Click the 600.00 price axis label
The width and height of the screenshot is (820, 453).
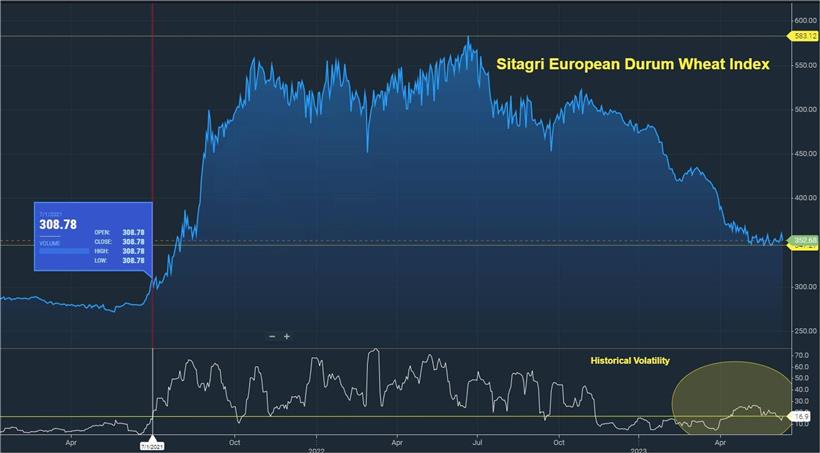pyautogui.click(x=805, y=20)
